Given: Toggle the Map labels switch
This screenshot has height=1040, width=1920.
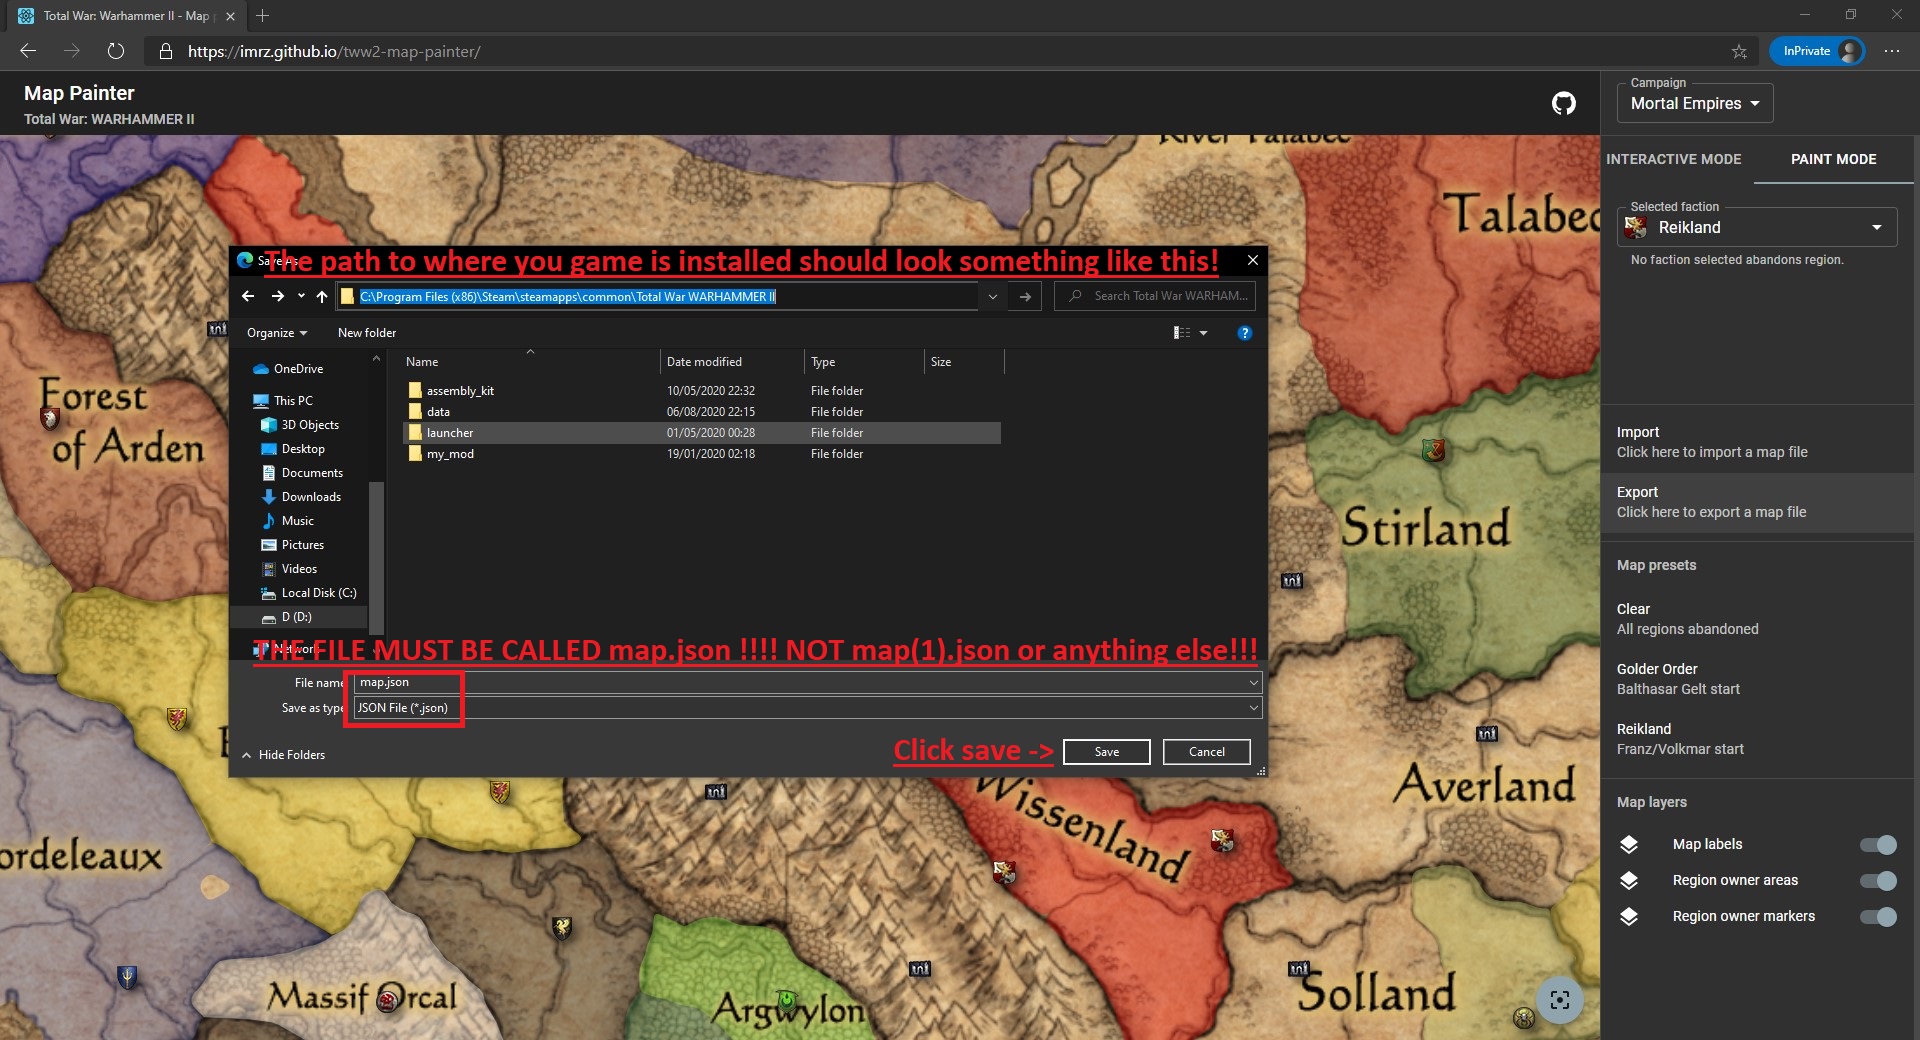Looking at the screenshot, I should point(1878,844).
